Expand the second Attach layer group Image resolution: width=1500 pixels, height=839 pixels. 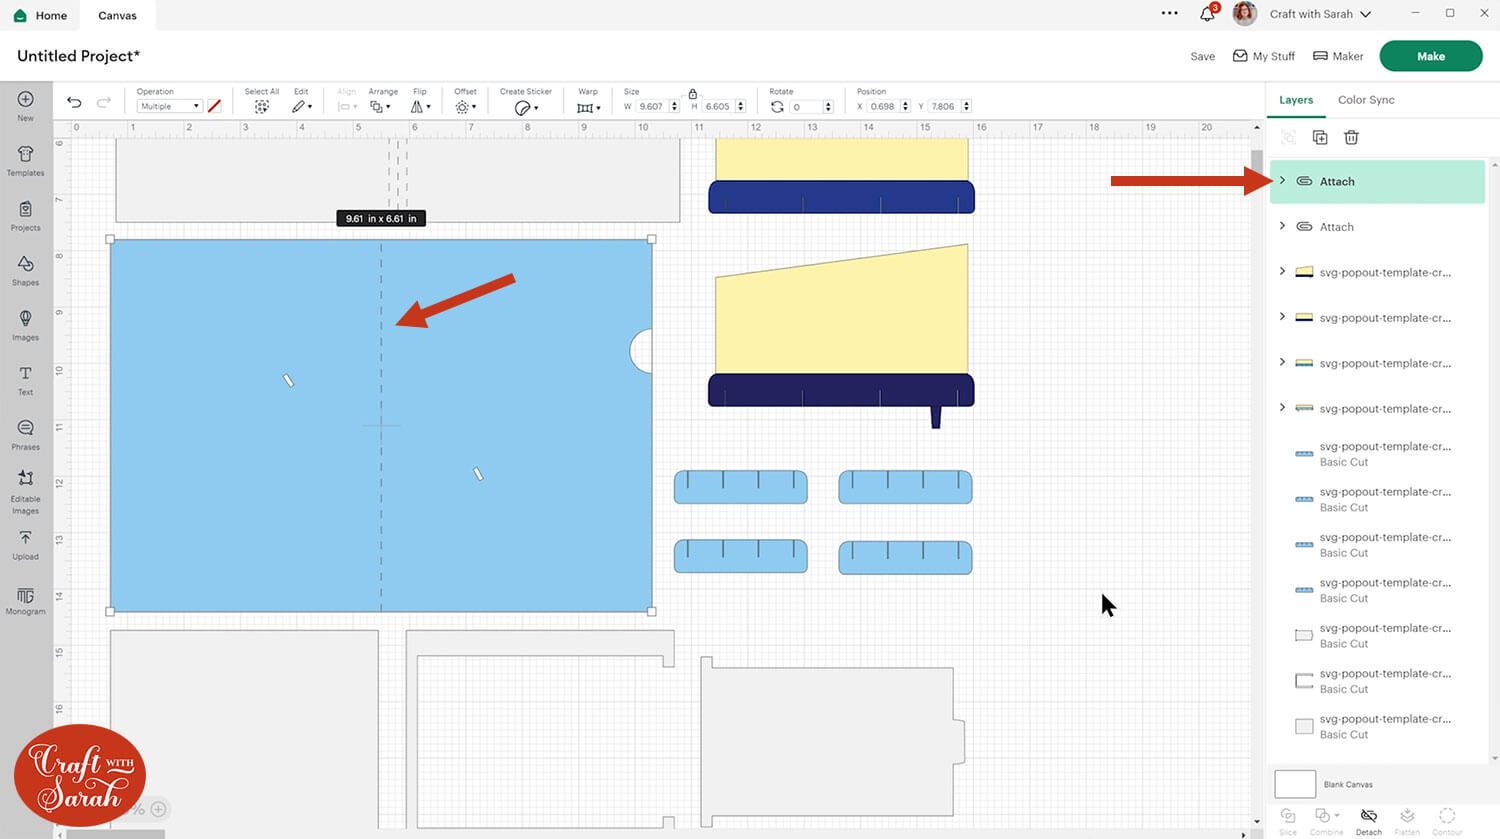(1282, 226)
